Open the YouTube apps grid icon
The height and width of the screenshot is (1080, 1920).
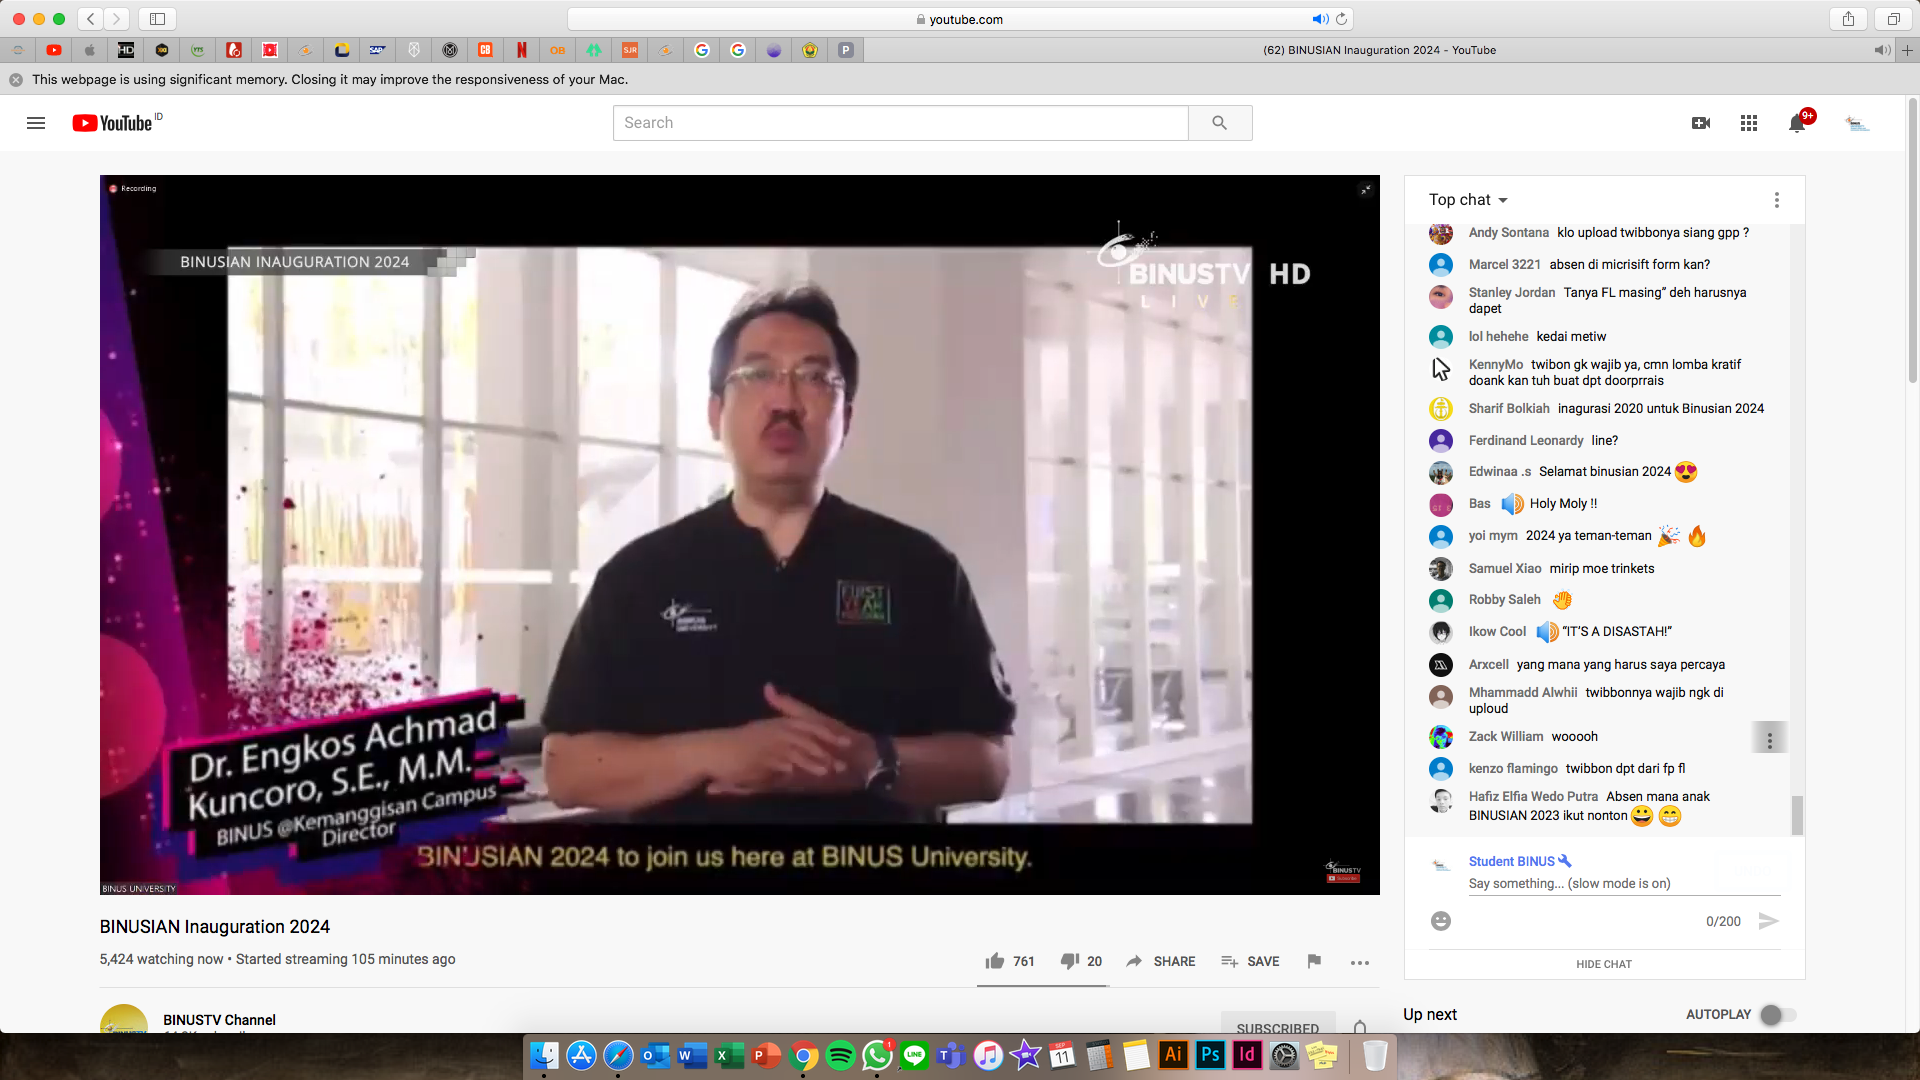coord(1748,123)
